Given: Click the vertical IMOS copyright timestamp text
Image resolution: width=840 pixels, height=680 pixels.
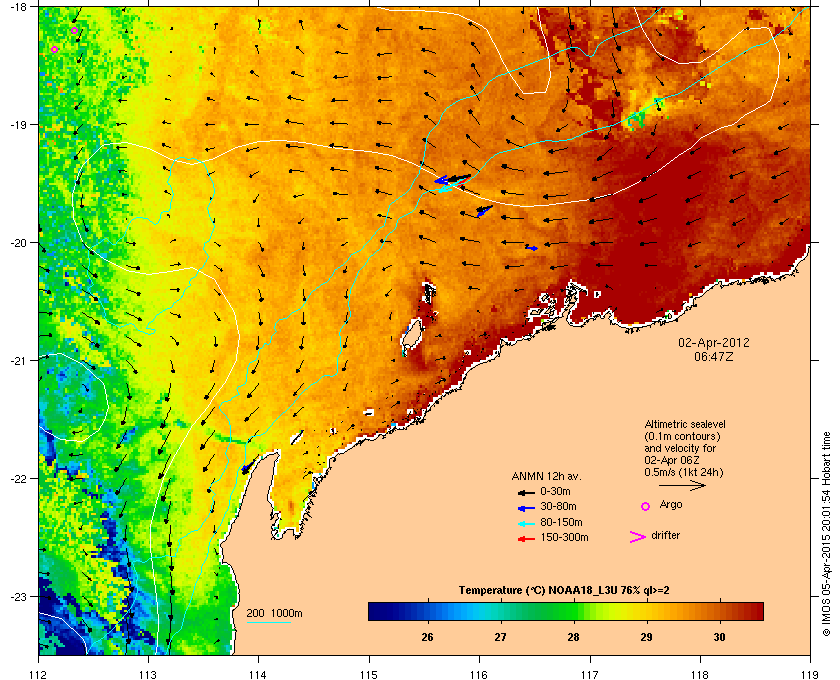Looking at the screenshot, I should [x=826, y=534].
